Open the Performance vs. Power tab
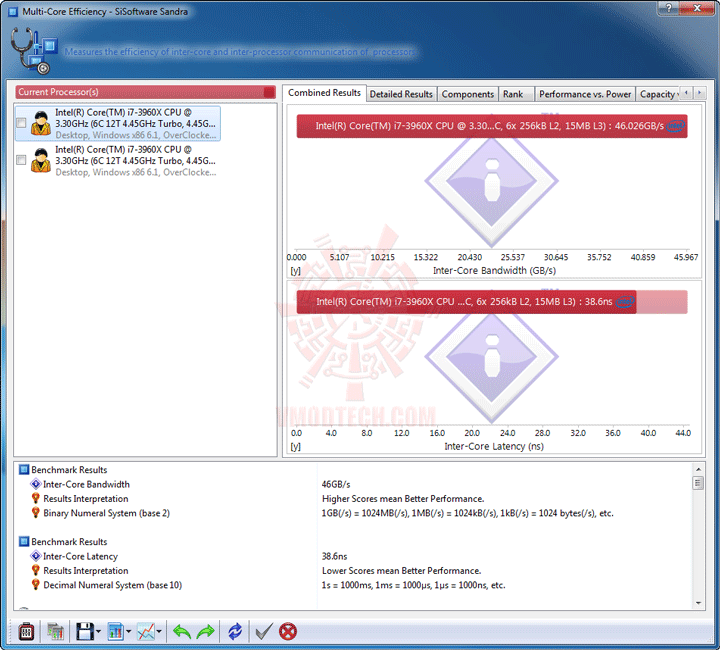This screenshot has height=650, width=720. (585, 94)
